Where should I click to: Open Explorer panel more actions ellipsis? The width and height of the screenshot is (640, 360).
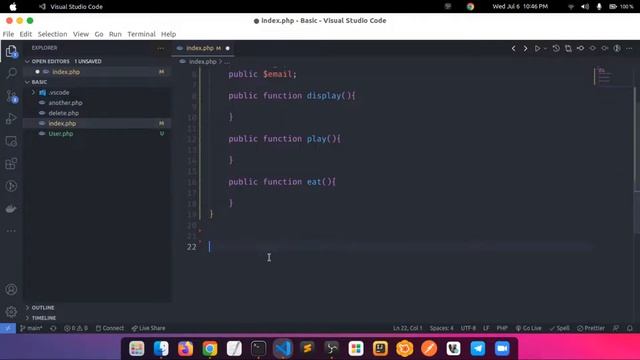click(x=161, y=48)
